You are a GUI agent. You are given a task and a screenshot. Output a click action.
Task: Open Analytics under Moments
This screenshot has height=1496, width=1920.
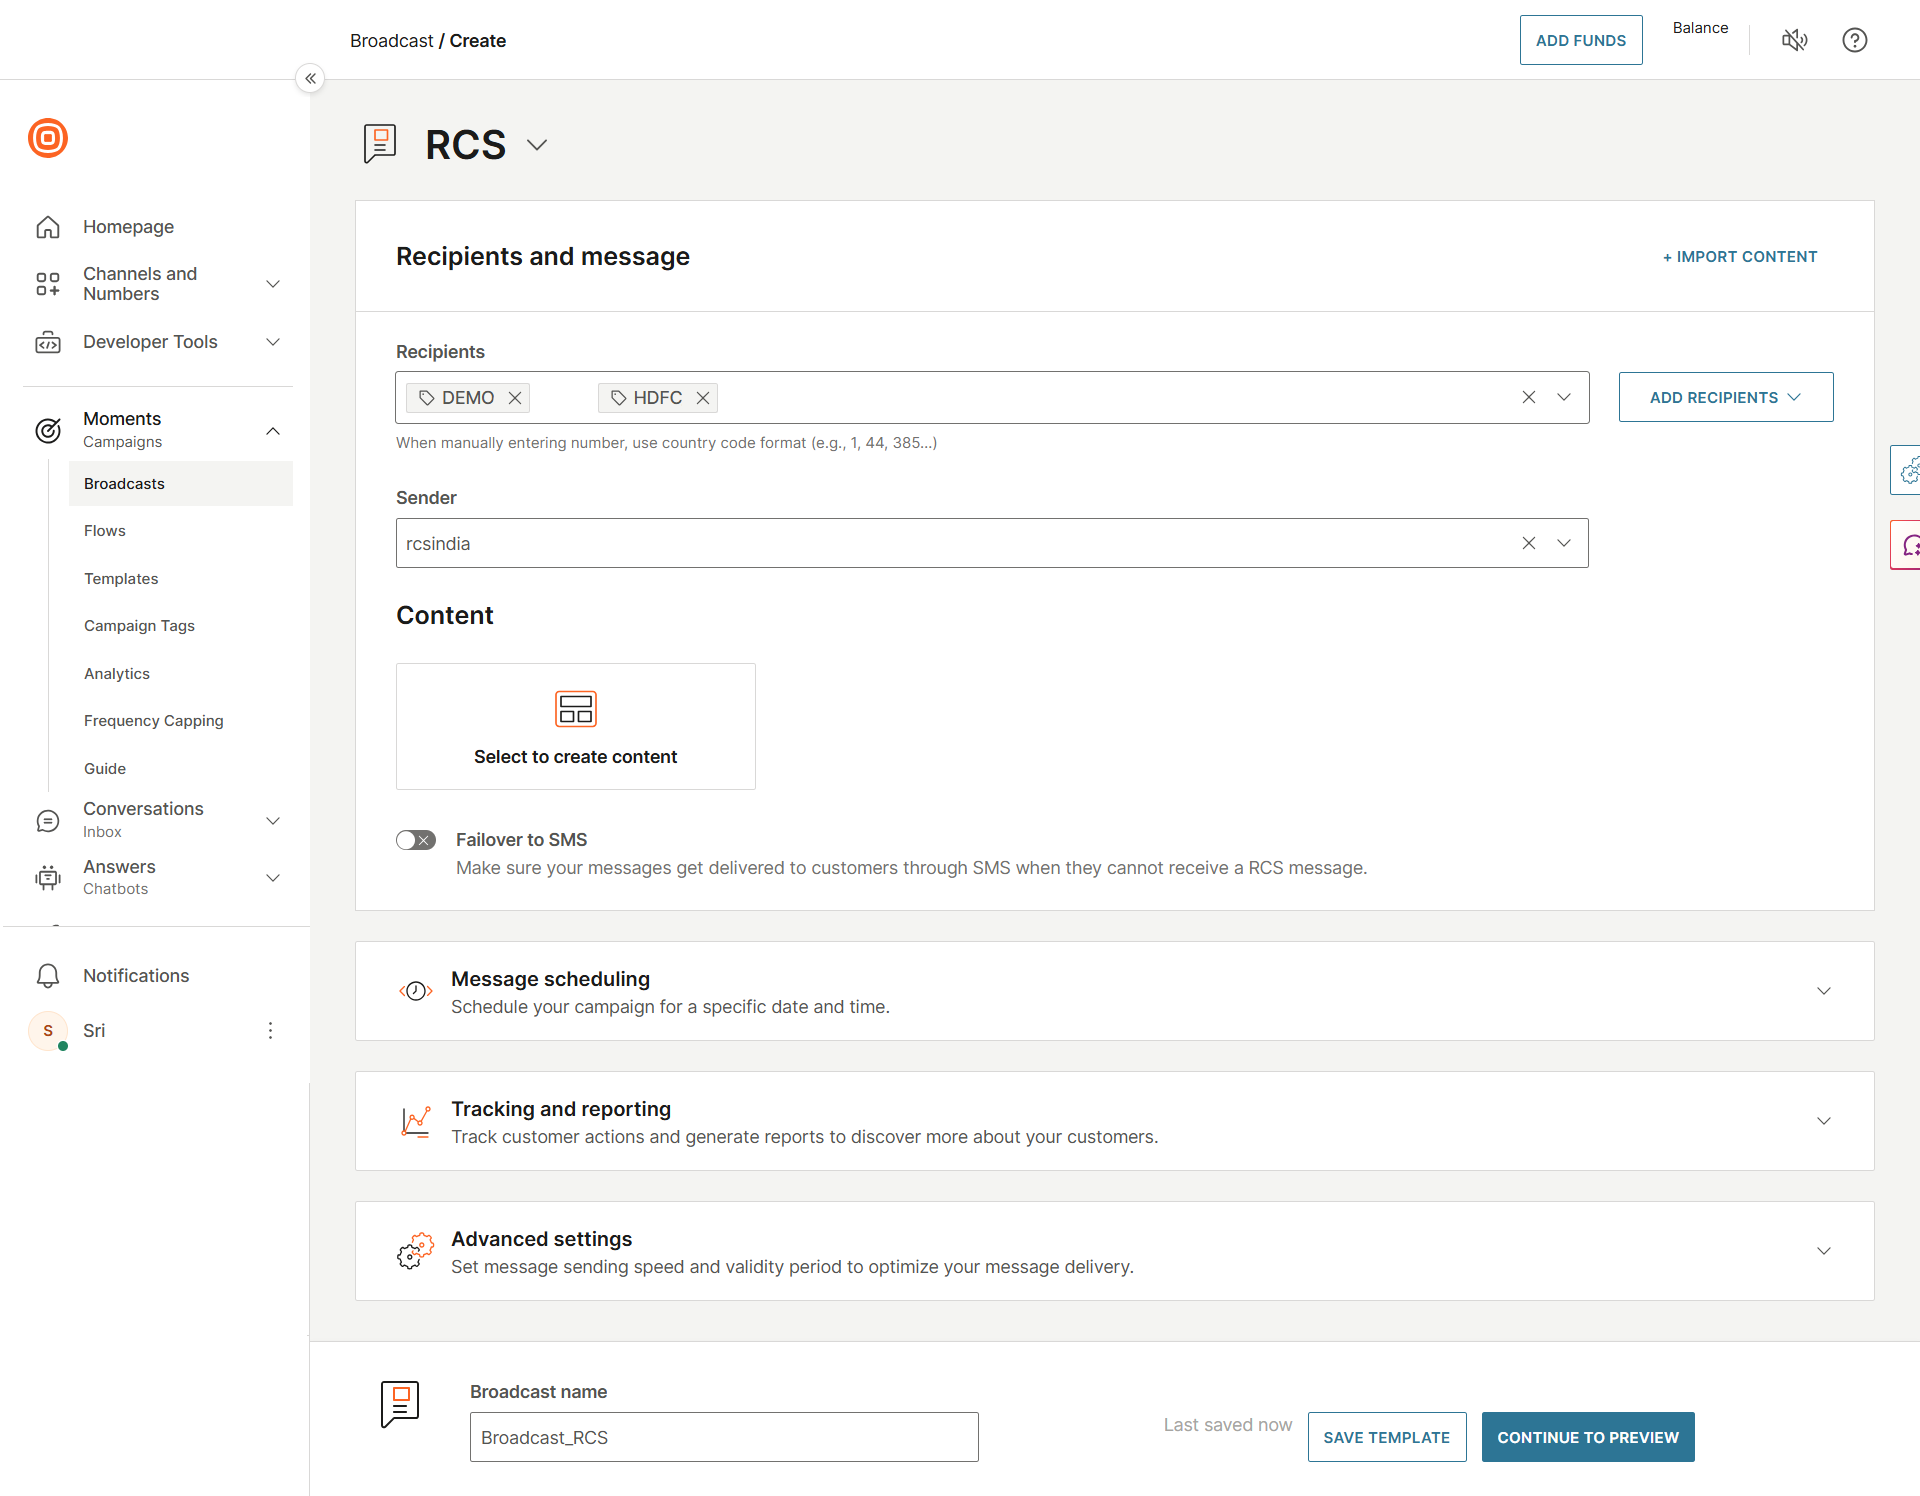(116, 673)
